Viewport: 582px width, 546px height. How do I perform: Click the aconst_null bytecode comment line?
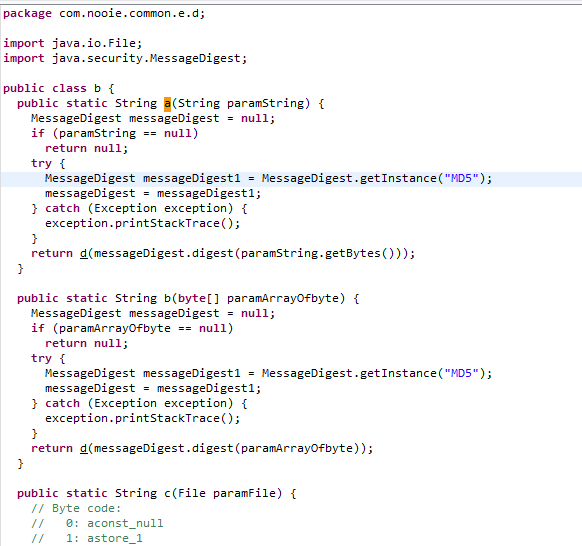pyautogui.click(x=97, y=523)
